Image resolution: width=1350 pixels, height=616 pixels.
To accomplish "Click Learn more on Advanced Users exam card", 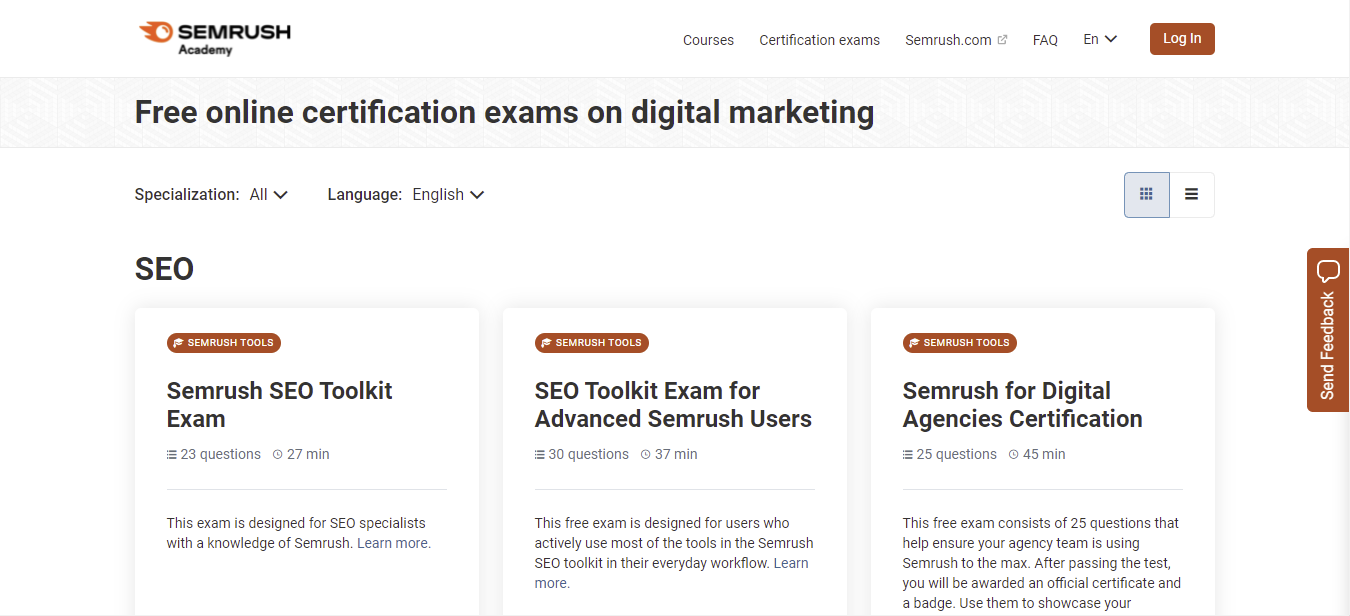I will [x=671, y=573].
